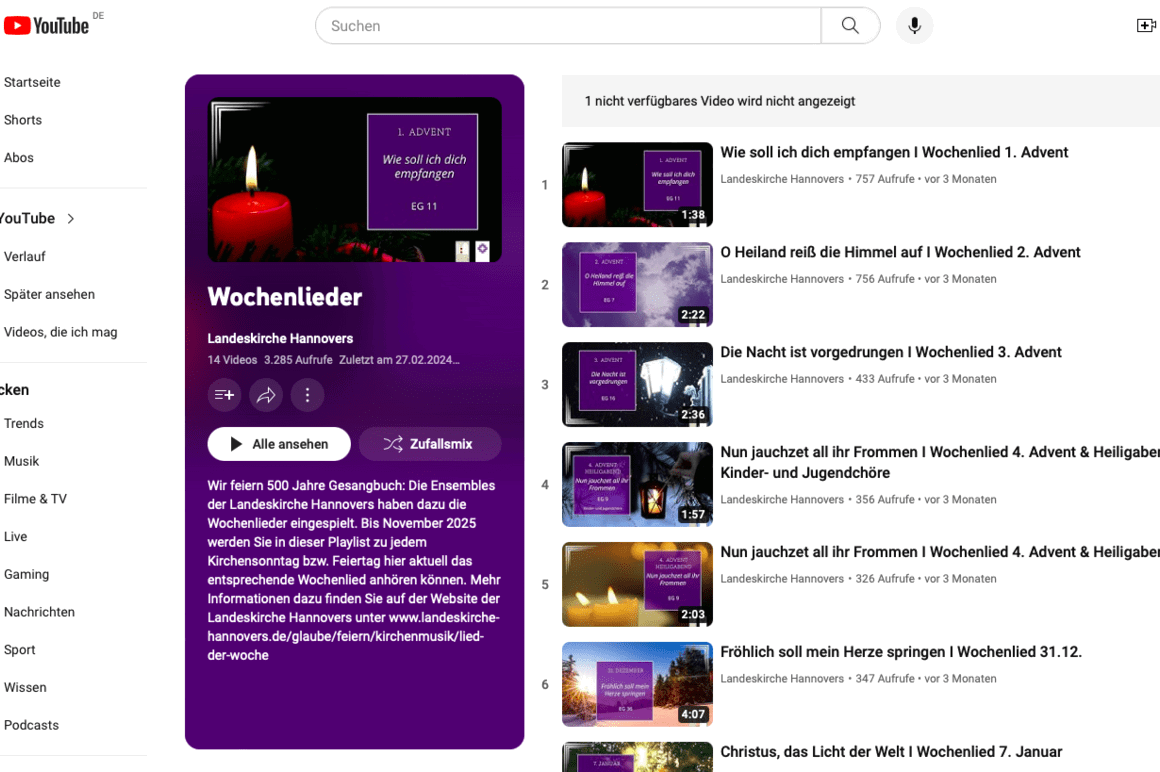Open the Shorts section in the sidebar
1160x772 pixels.
(x=23, y=120)
